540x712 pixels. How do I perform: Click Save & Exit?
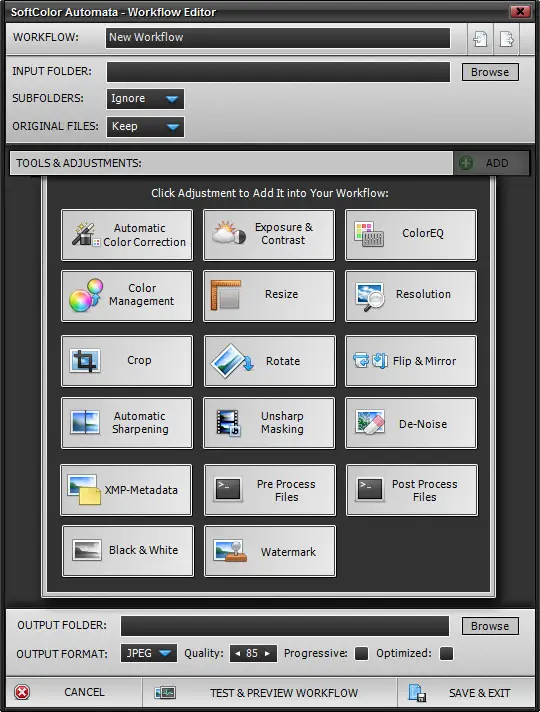pyautogui.click(x=466, y=693)
